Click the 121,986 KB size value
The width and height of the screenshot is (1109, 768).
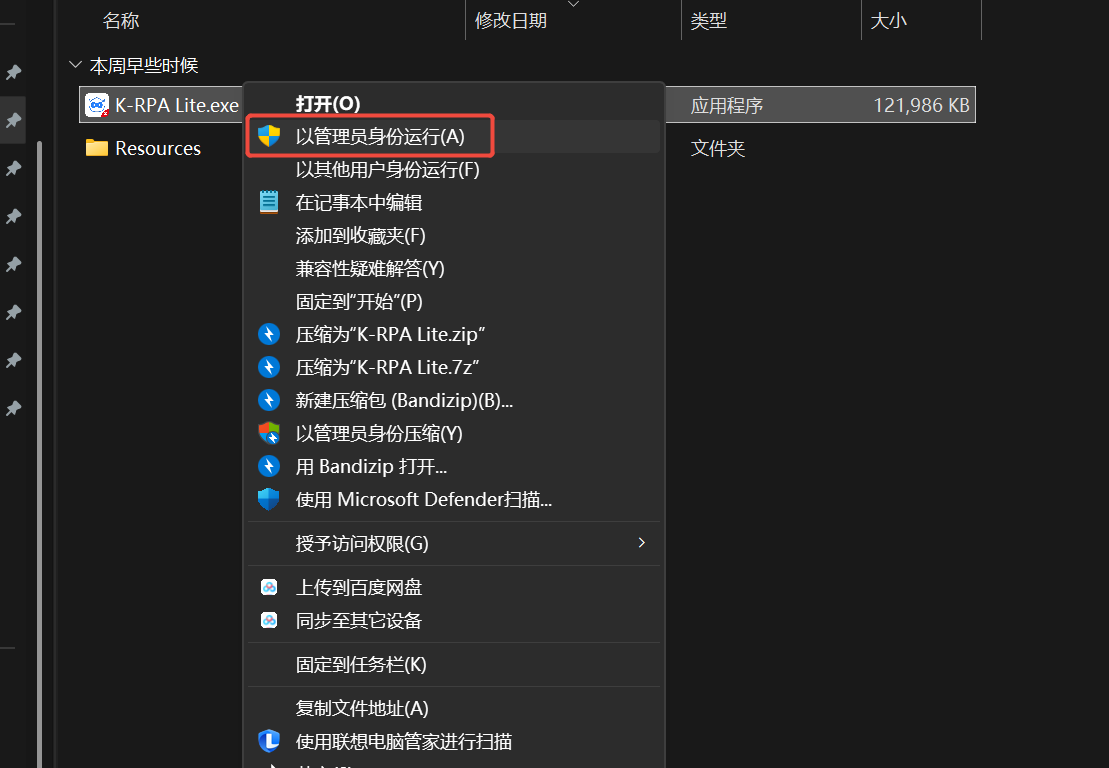click(921, 105)
